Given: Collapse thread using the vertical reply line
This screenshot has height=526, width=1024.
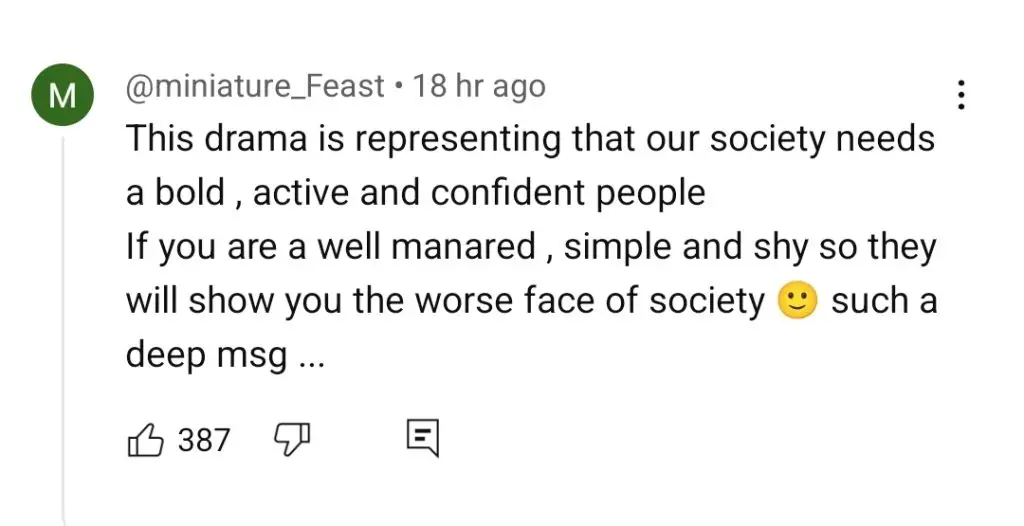Looking at the screenshot, I should (64, 327).
